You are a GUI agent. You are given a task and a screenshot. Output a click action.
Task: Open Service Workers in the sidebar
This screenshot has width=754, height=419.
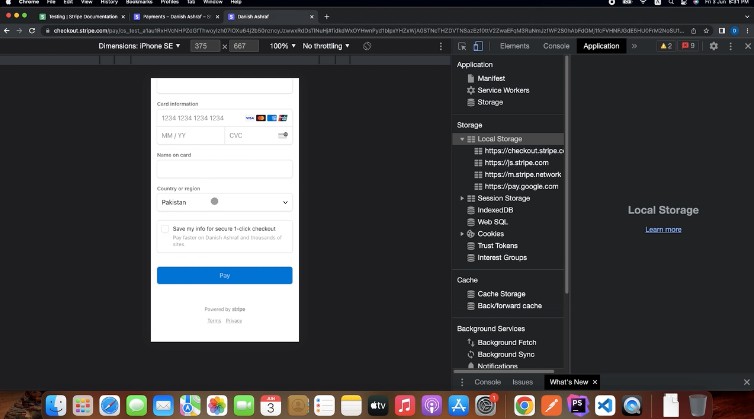click(x=502, y=90)
